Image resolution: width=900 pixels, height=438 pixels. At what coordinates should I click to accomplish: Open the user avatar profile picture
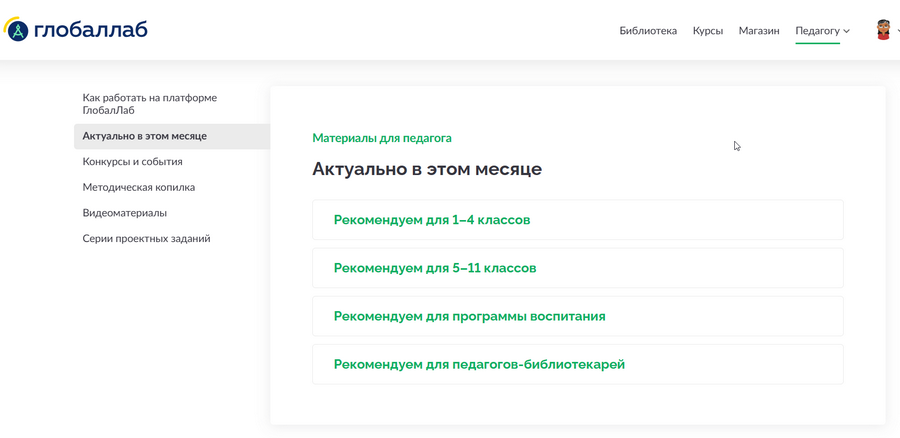[x=883, y=30]
